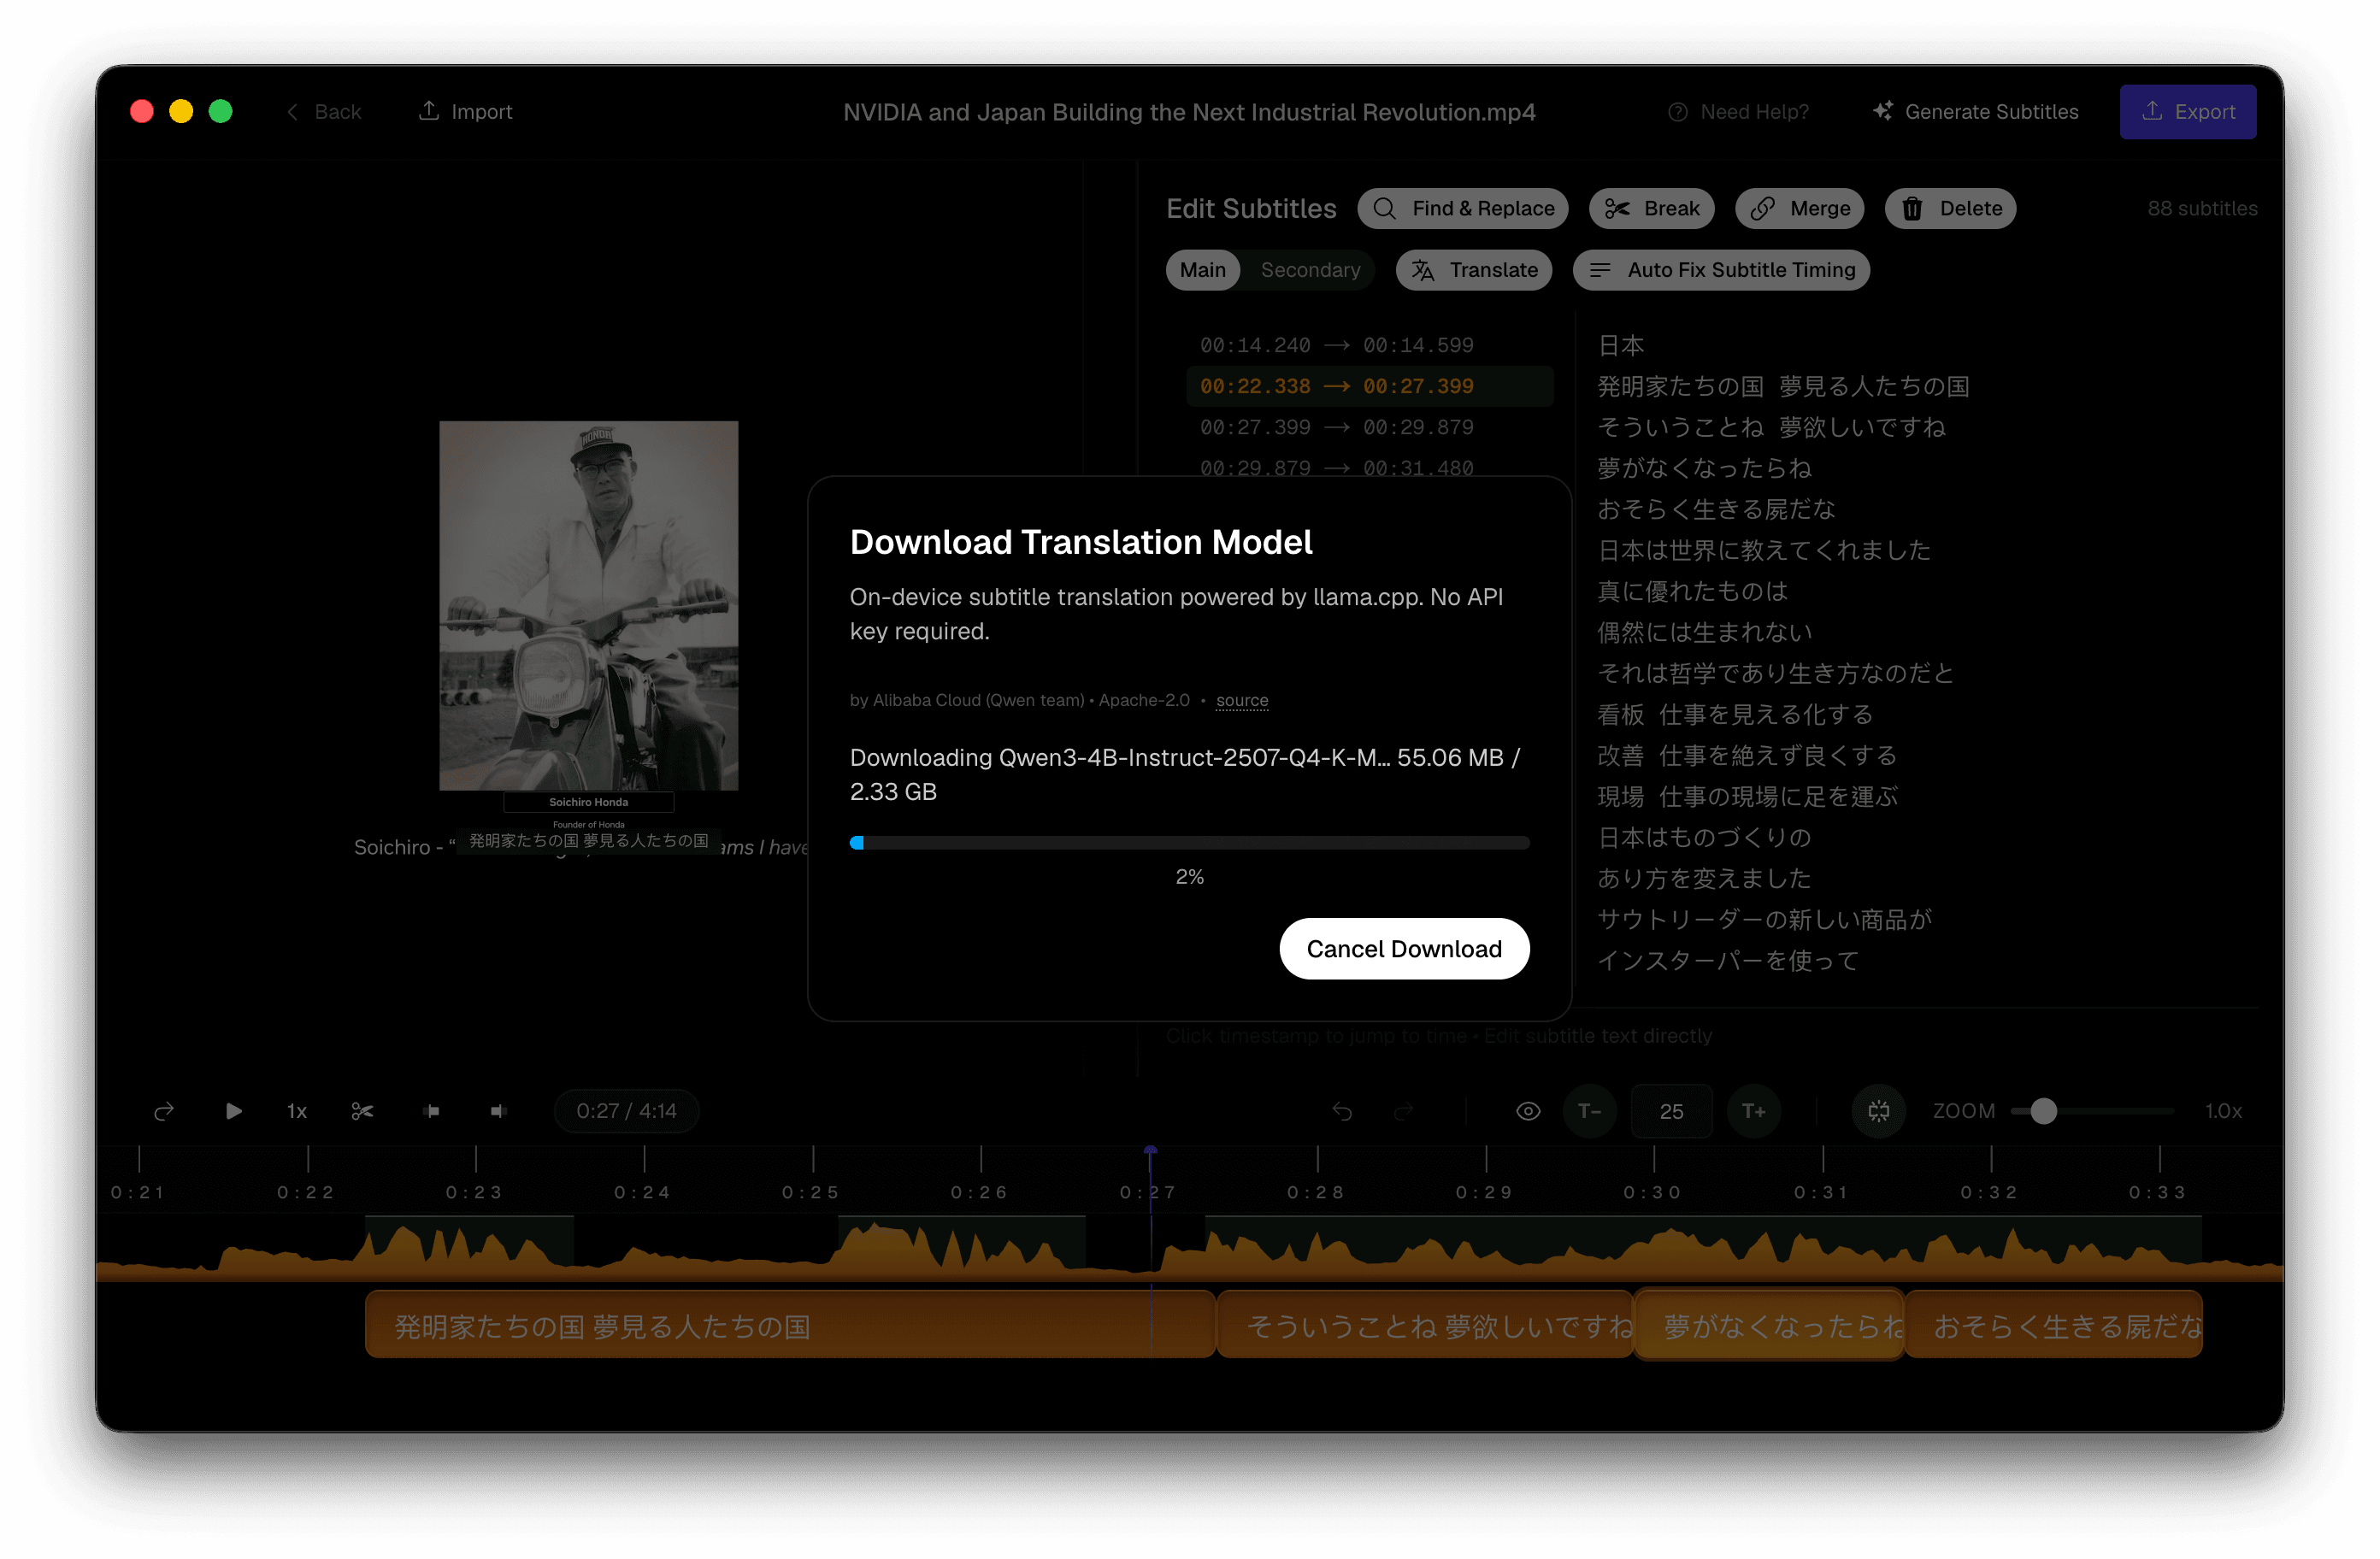
Task: Click the undo arrow icon
Action: (1342, 1111)
